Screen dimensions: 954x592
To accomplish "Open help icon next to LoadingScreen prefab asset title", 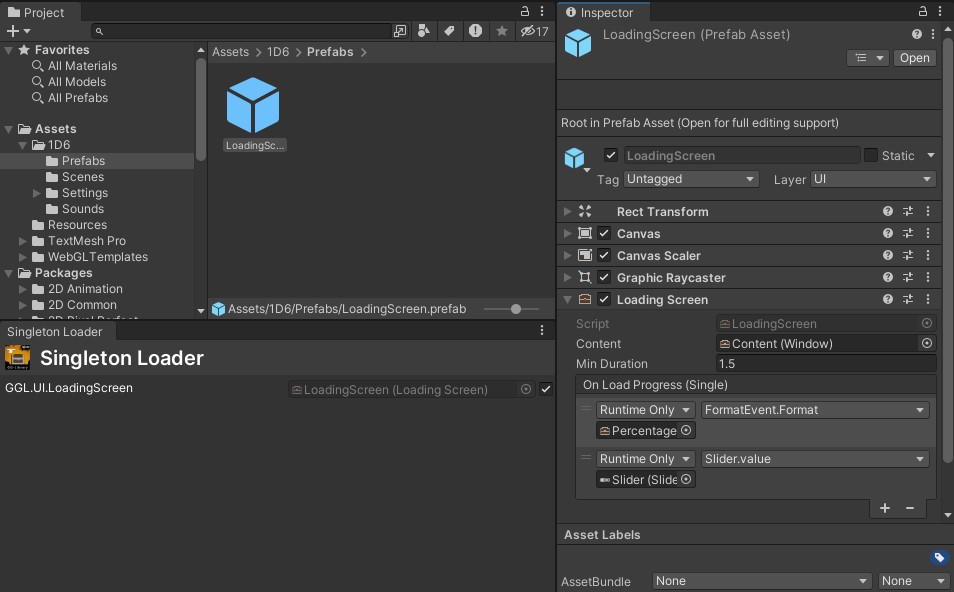I will tap(916, 34).
